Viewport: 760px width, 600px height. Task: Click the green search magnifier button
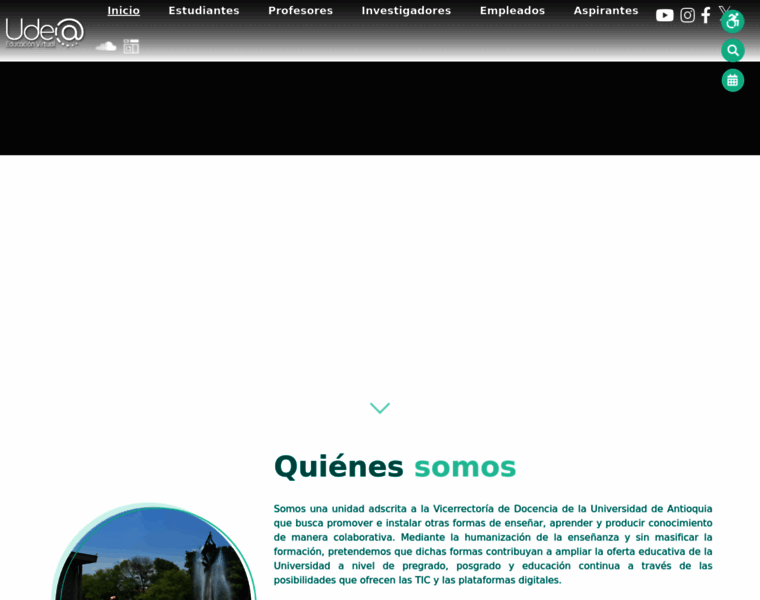pyautogui.click(x=732, y=50)
